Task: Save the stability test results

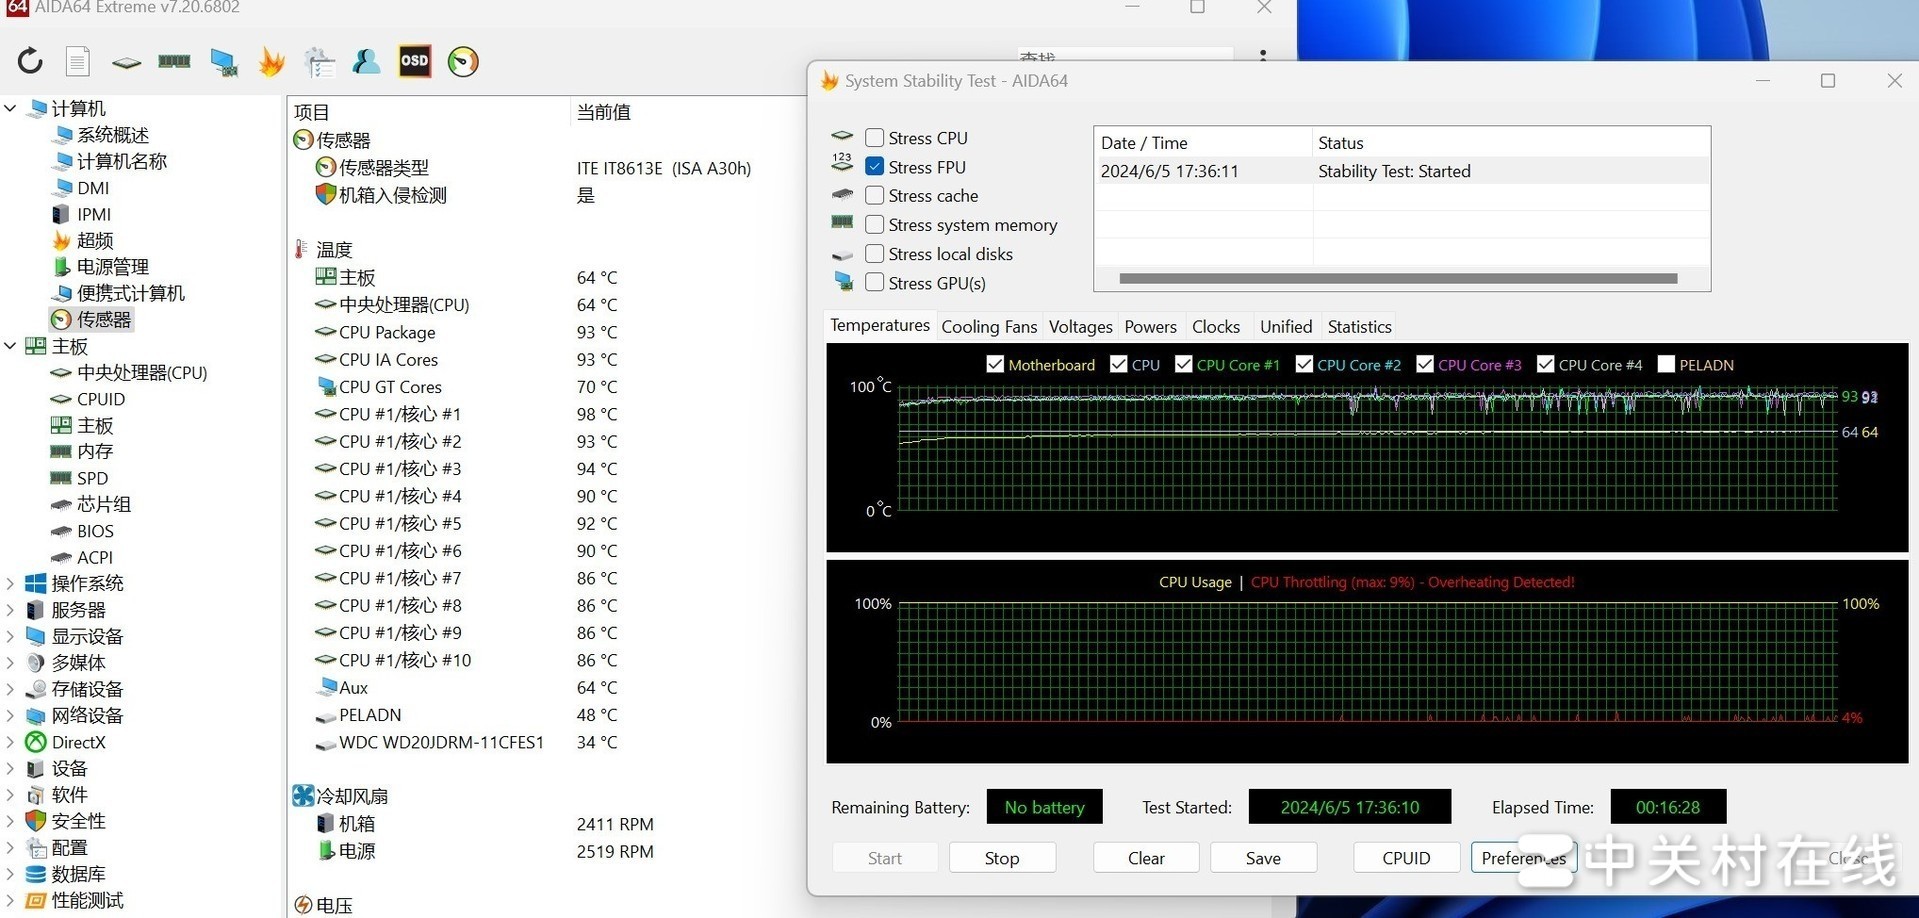Action: click(x=1263, y=858)
